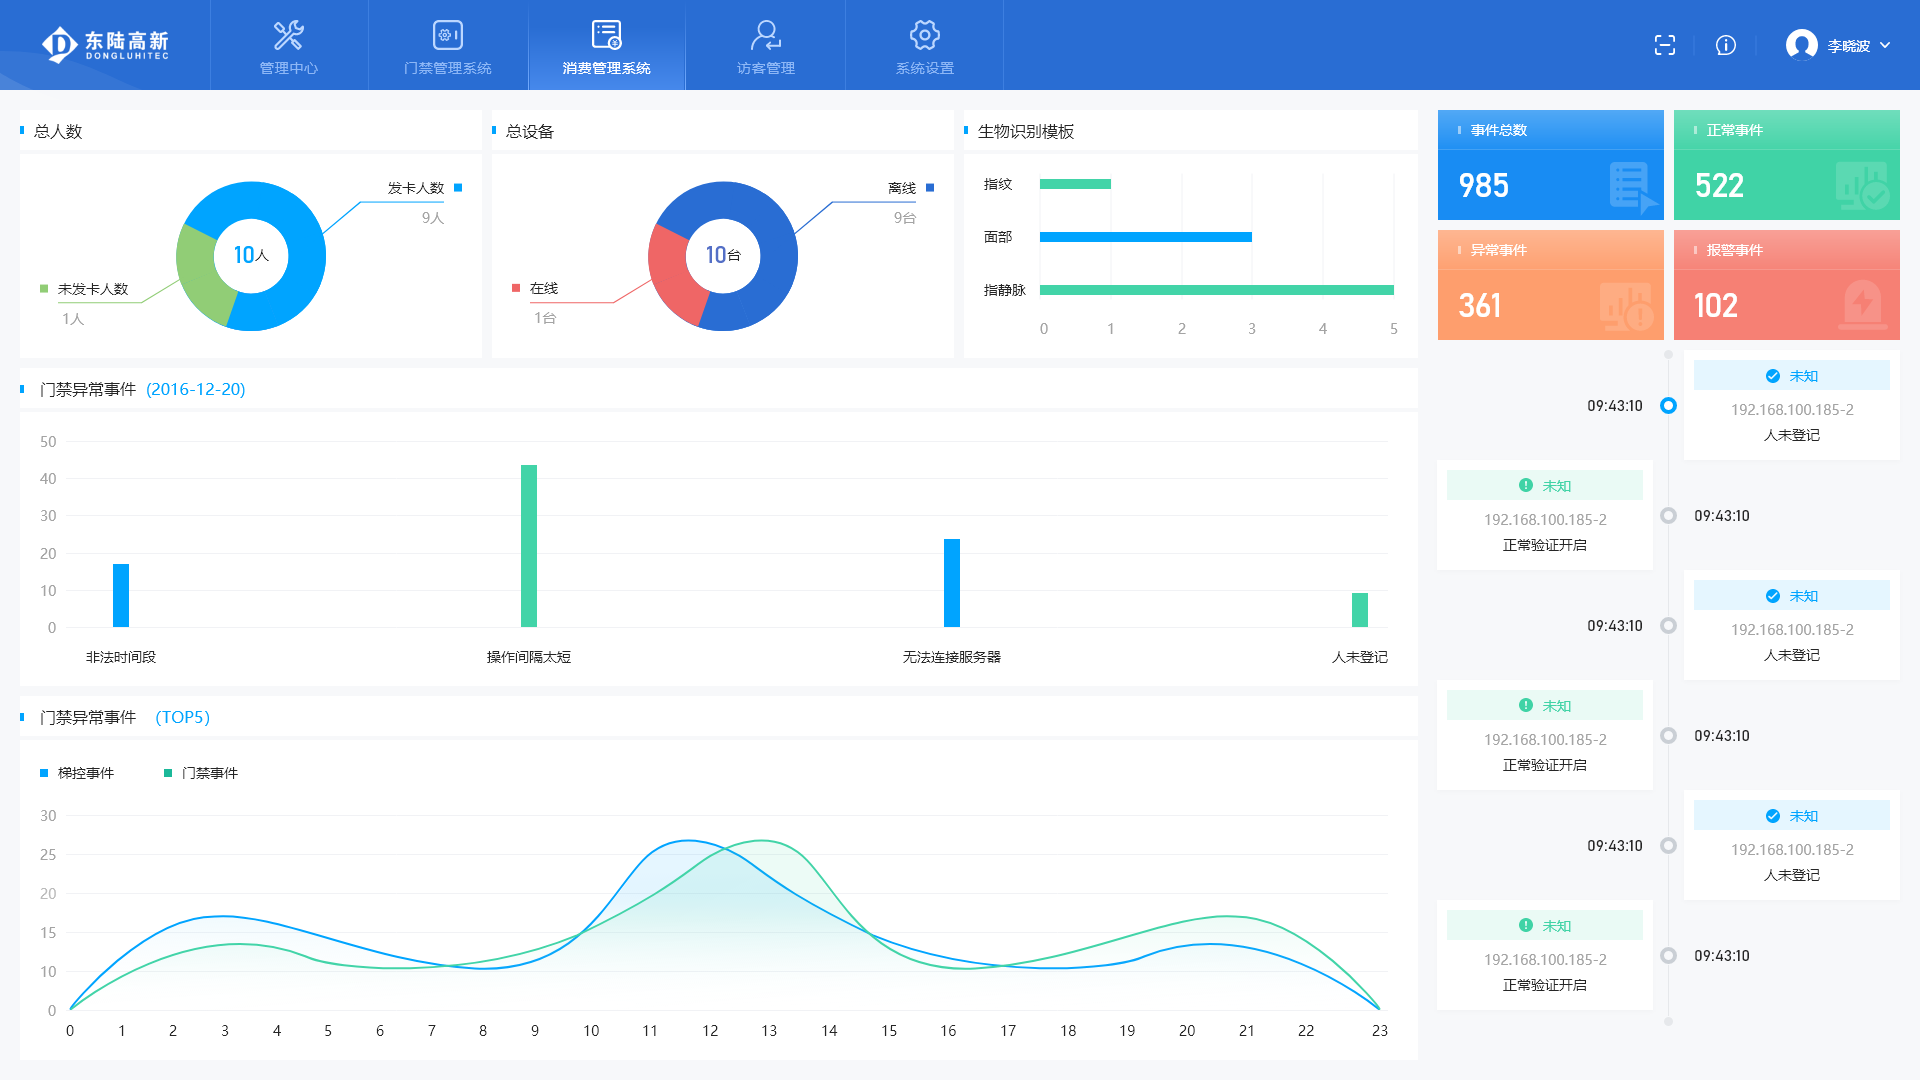Viewport: 1920px width, 1080px height.
Task: Open 系统设置 gear icon
Action: pyautogui.click(x=924, y=35)
